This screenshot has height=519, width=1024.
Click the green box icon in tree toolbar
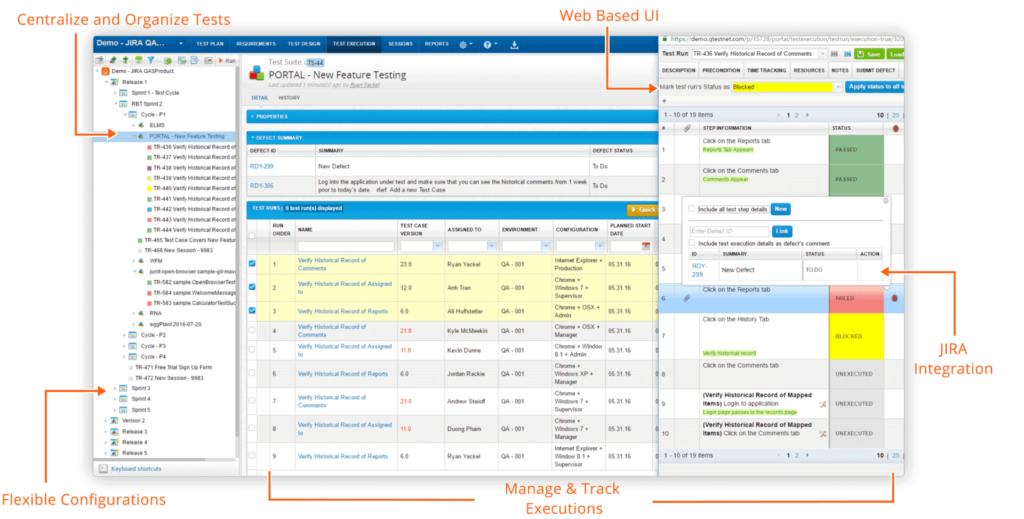pos(167,60)
